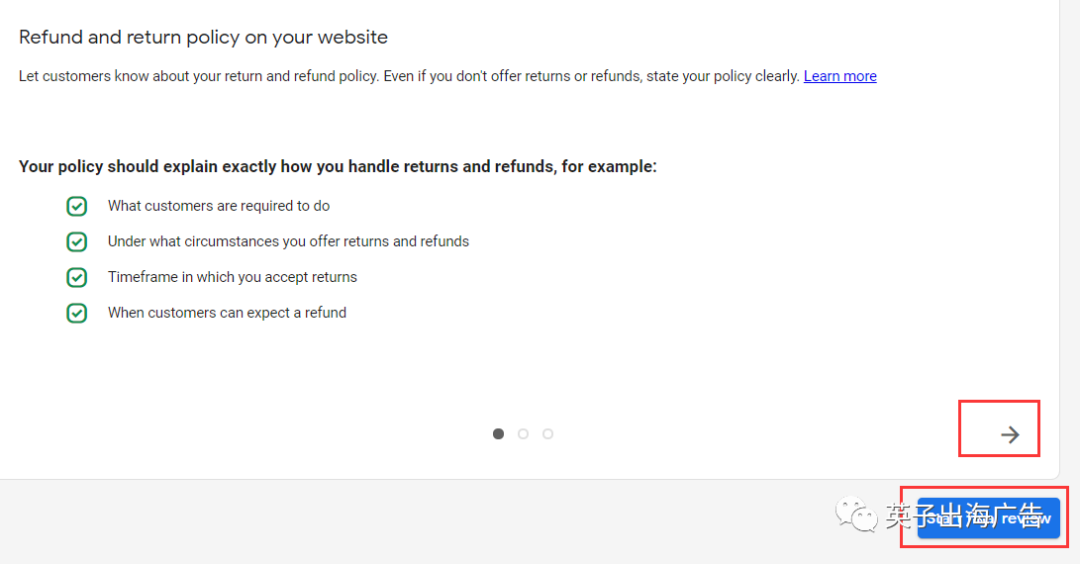Click the check icon next to 'Under what circumstances'
This screenshot has width=1080, height=564.
76,242
